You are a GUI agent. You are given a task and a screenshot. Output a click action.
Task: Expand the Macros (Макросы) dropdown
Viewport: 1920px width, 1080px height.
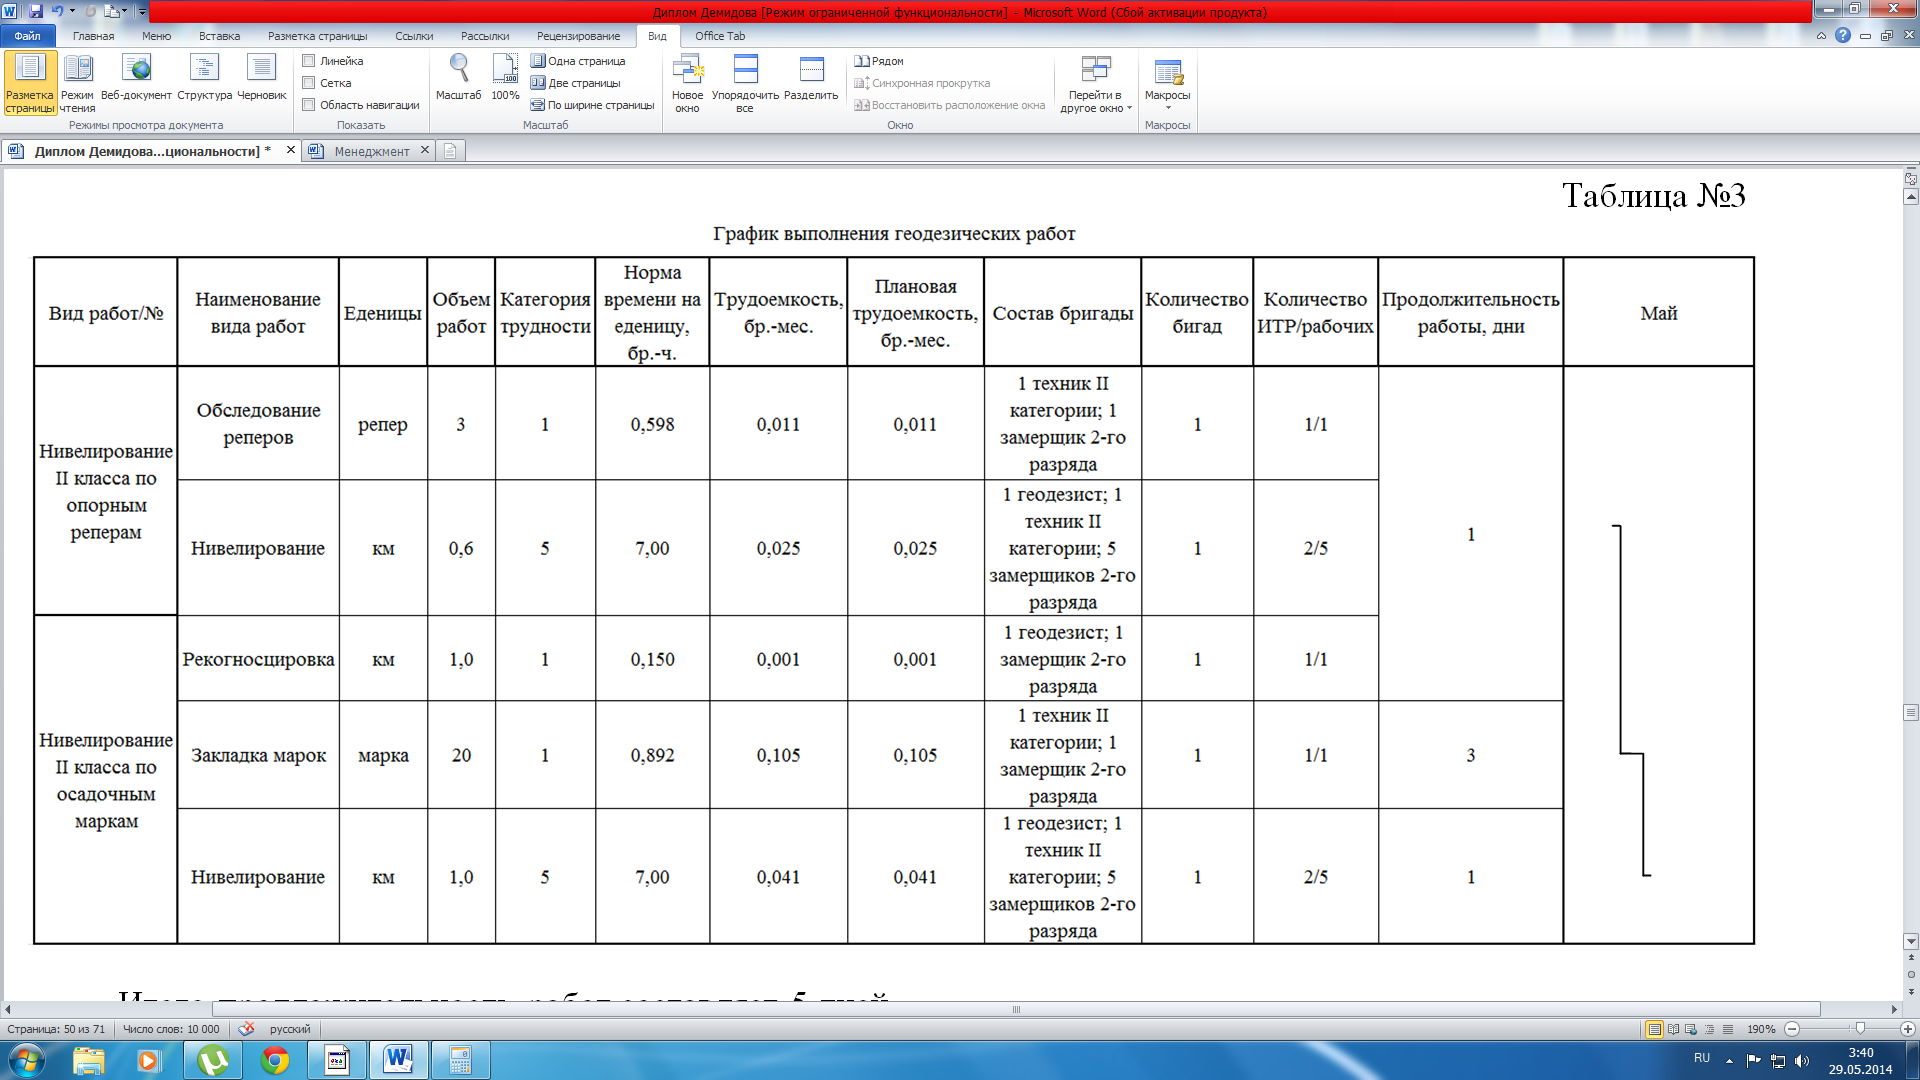[1167, 108]
